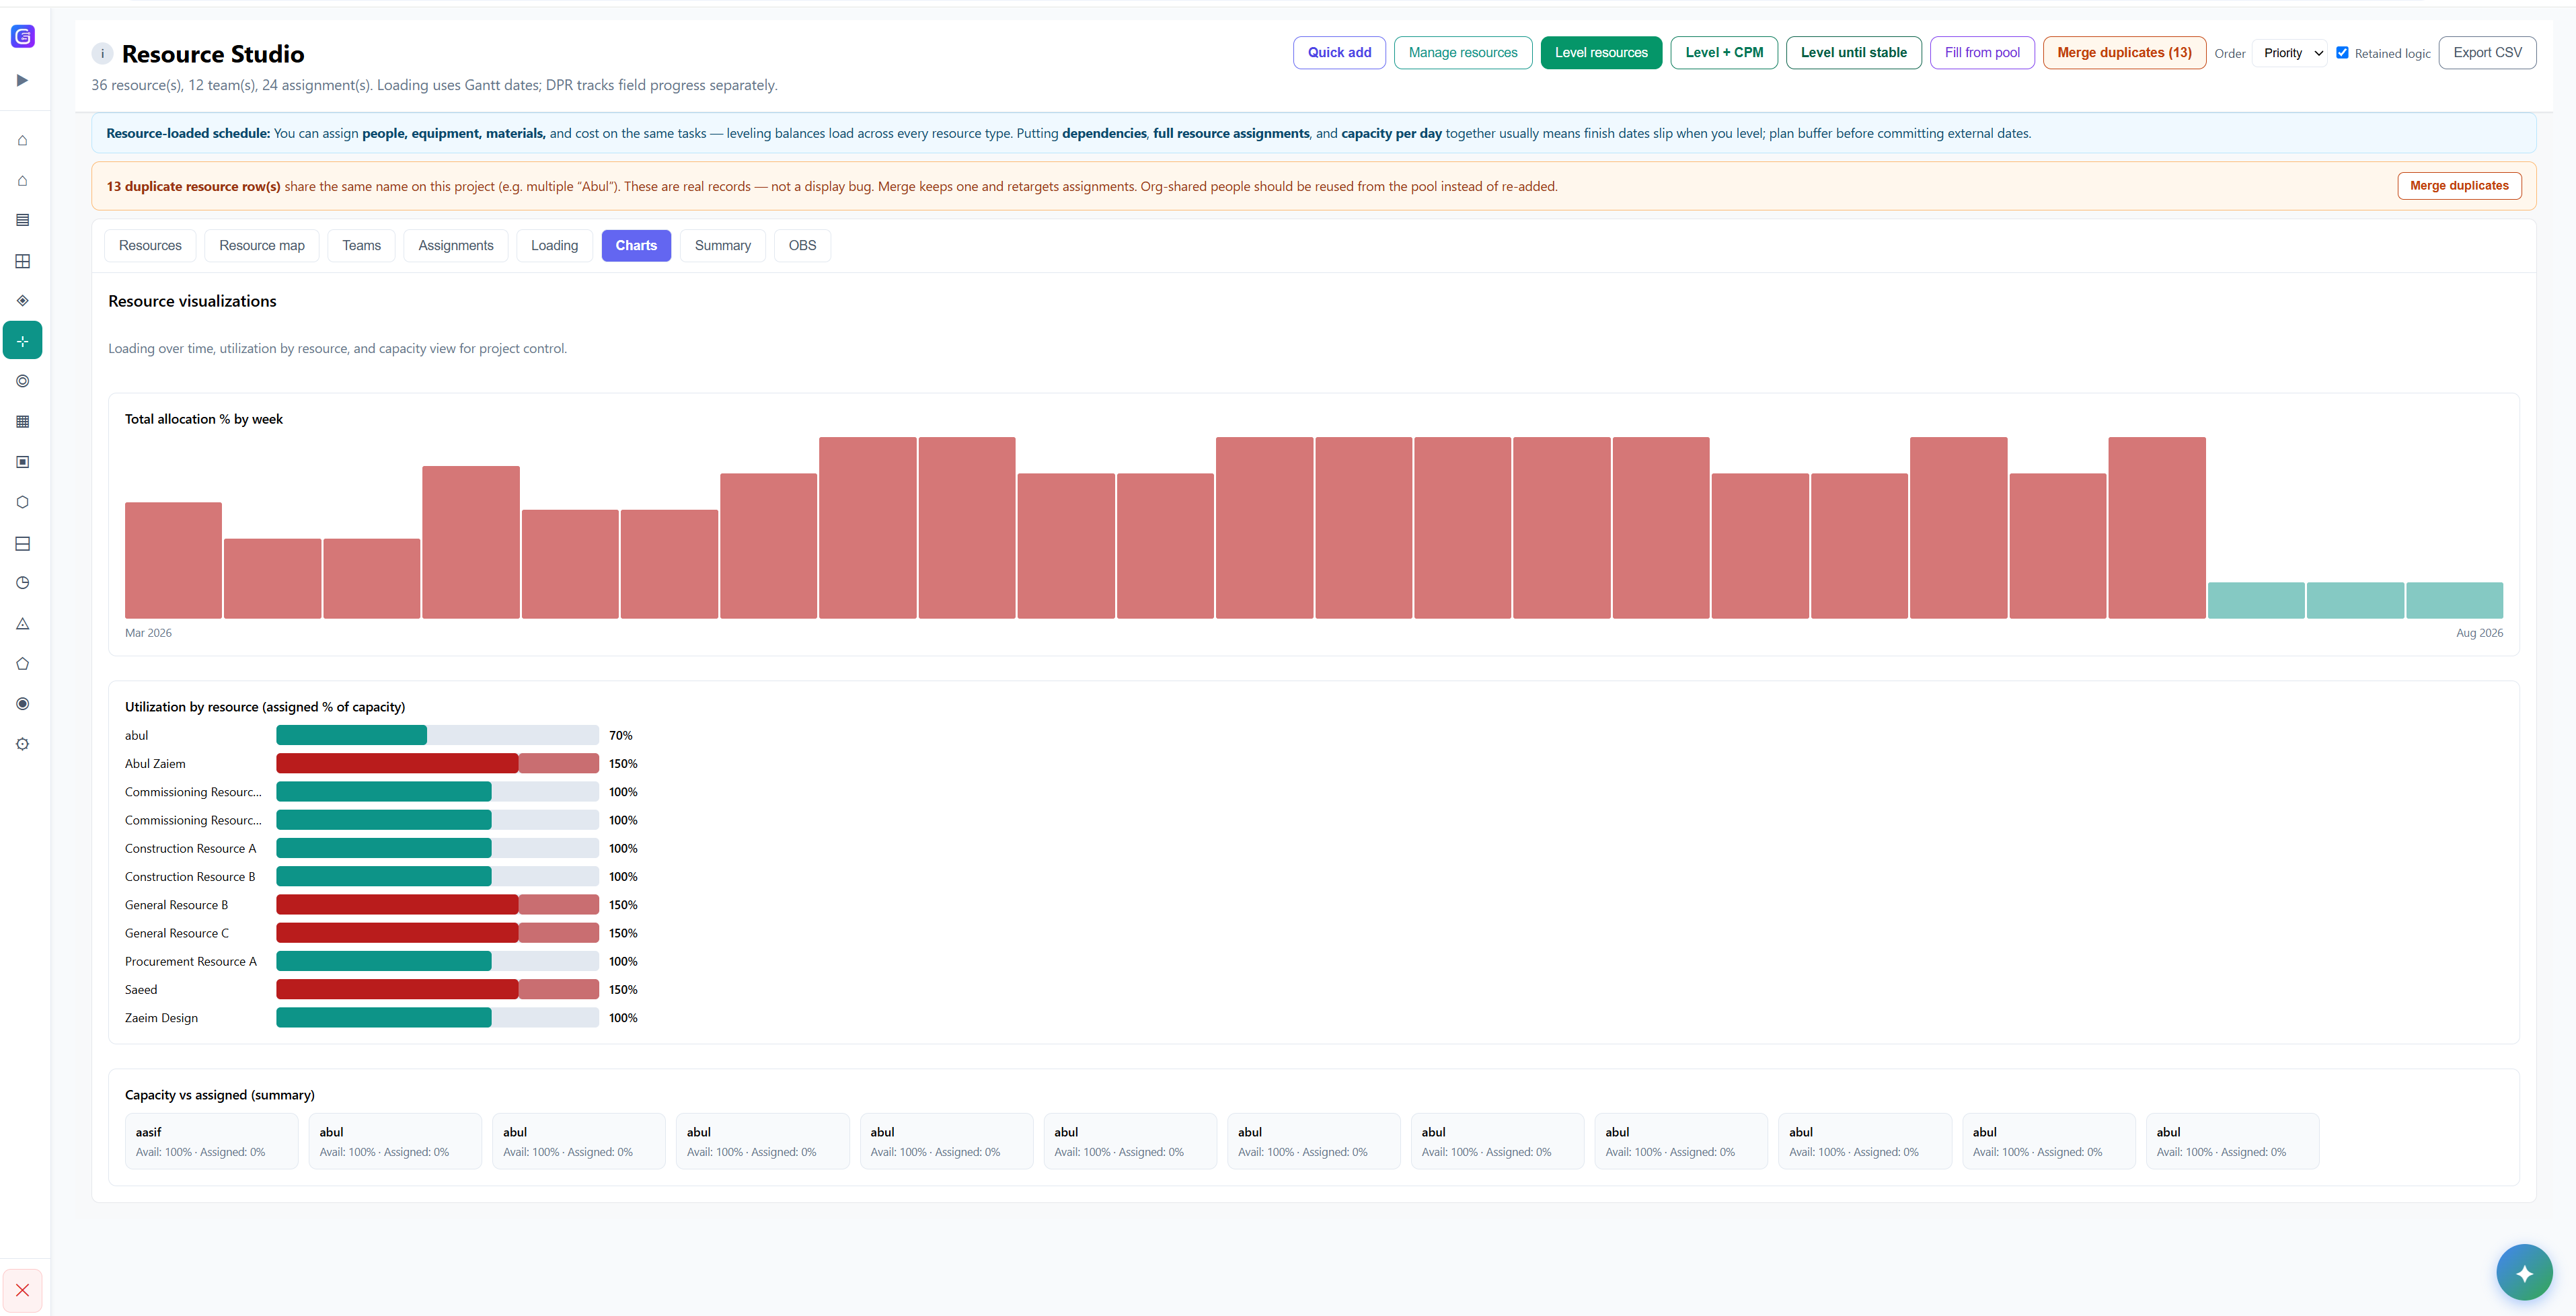This screenshot has height=1316, width=2576.
Task: Open the dense table grid sidebar icon
Action: pyautogui.click(x=22, y=422)
